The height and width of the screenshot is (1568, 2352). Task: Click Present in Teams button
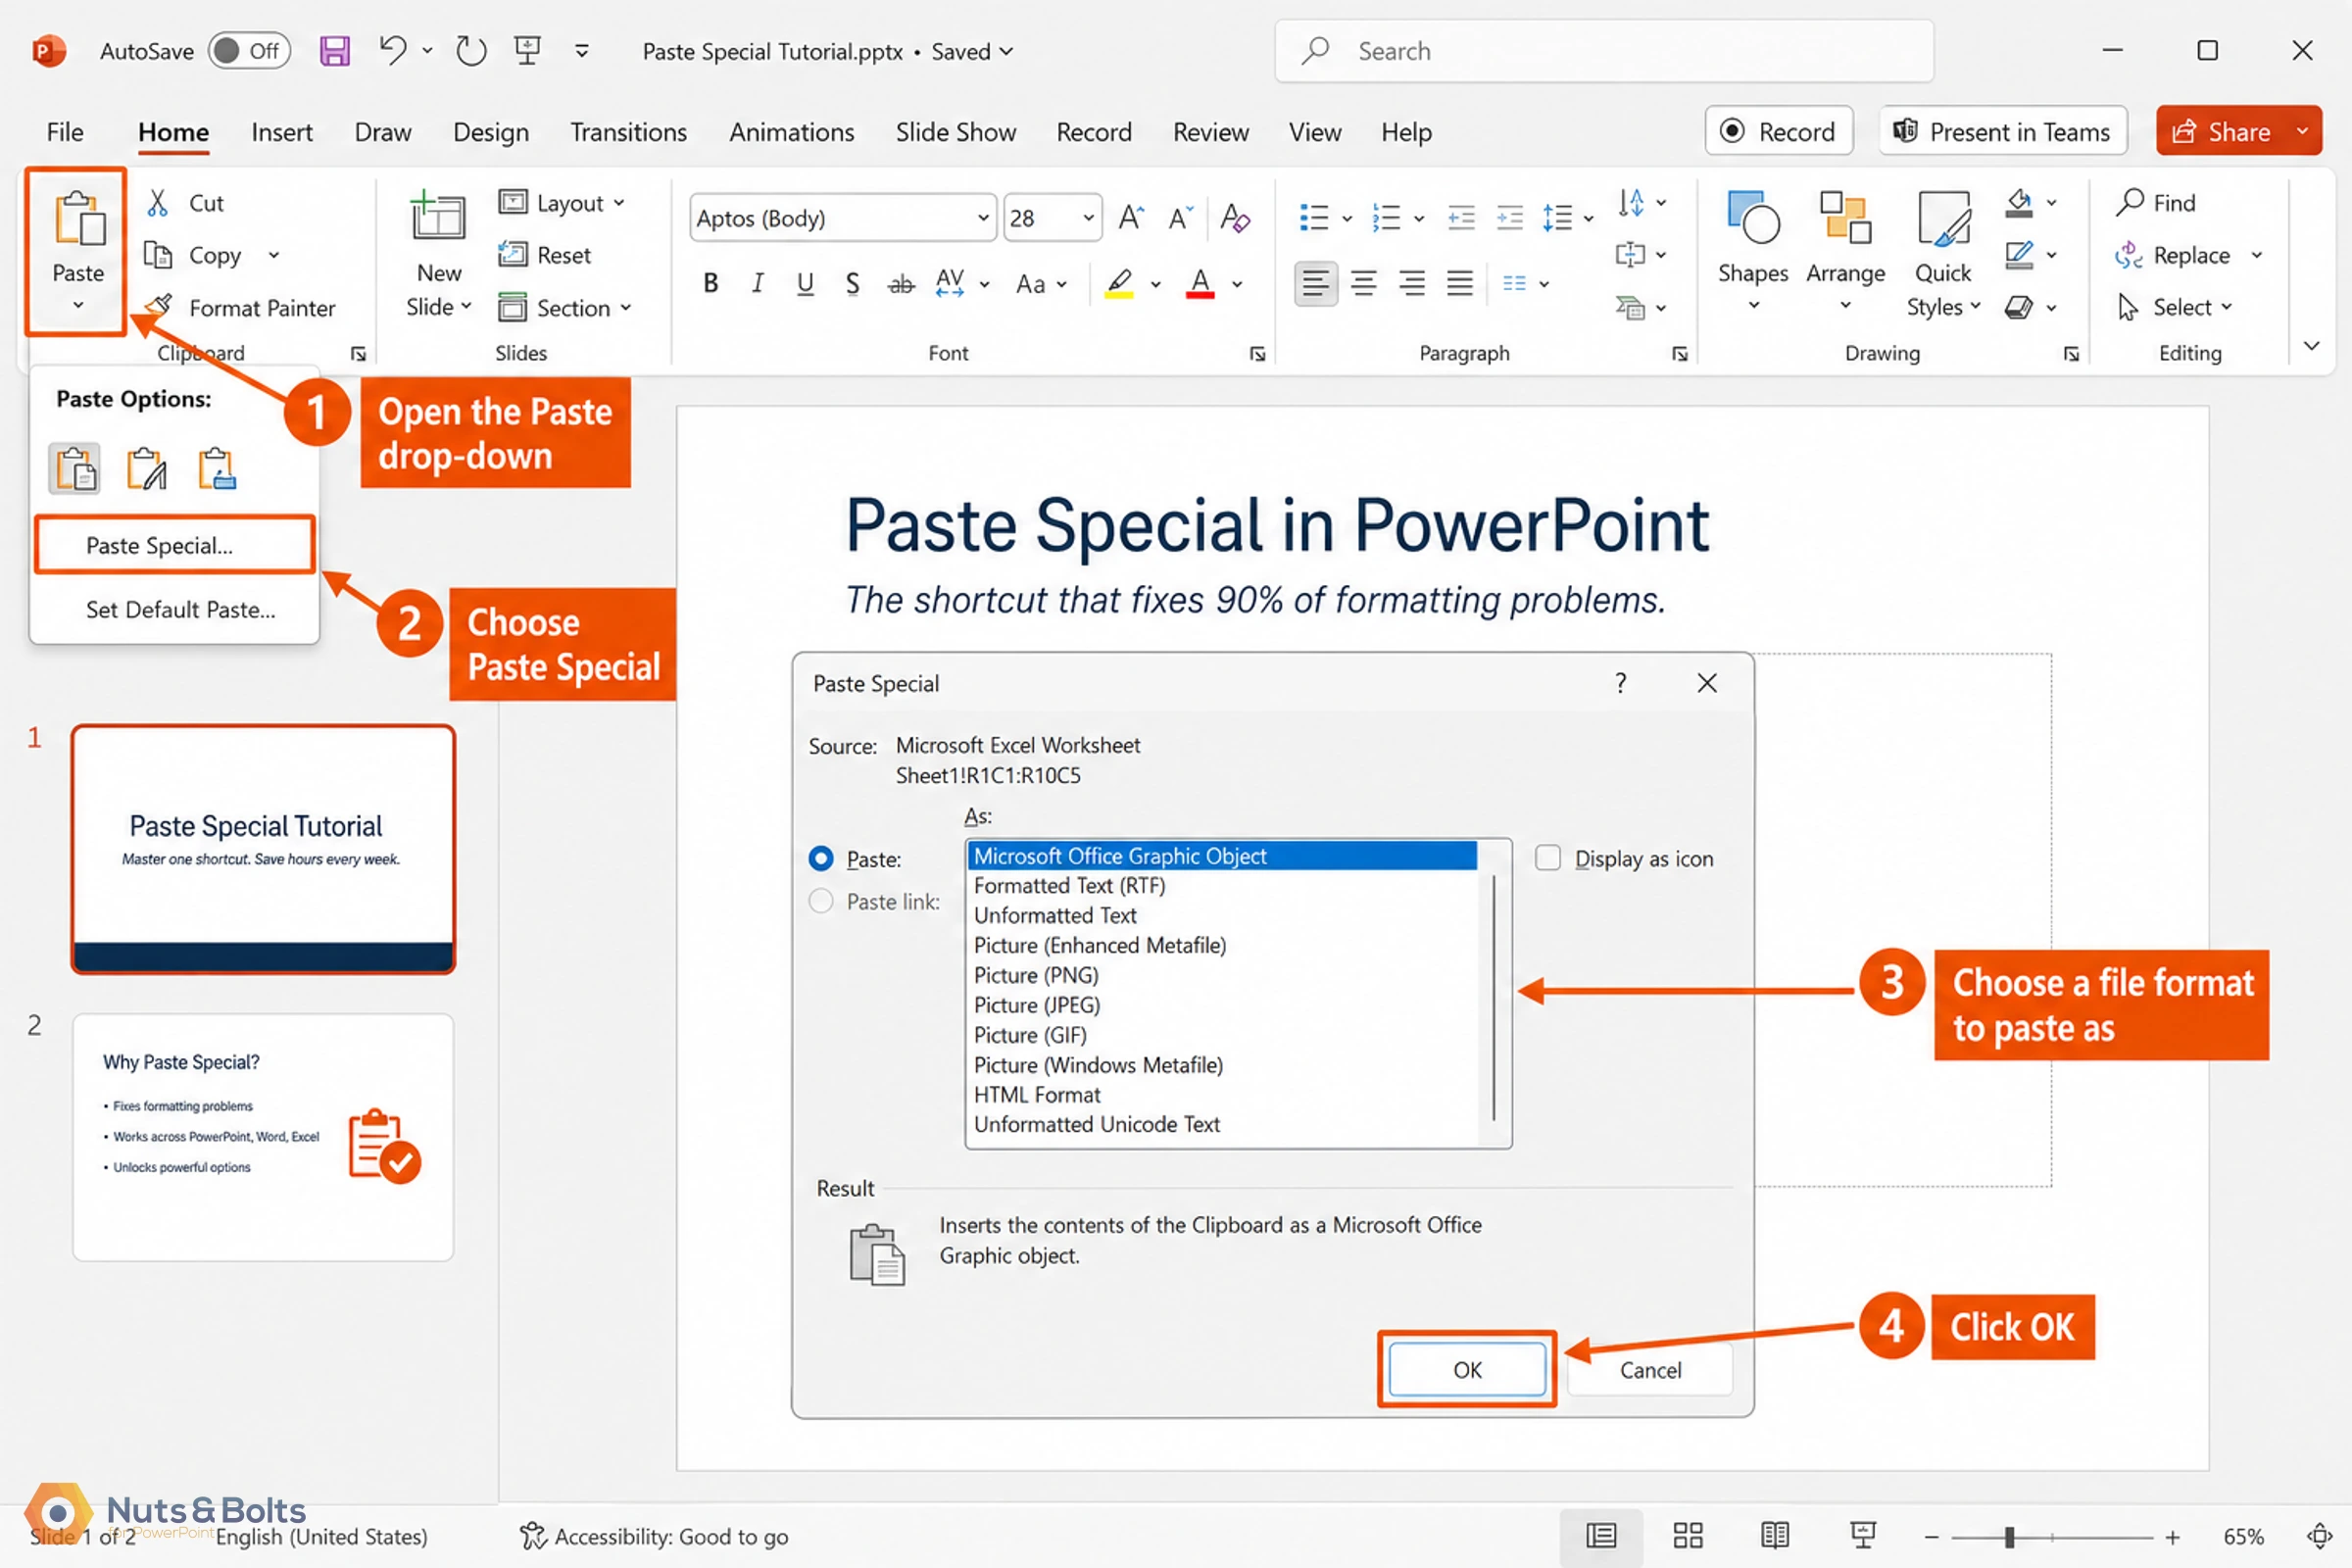click(2003, 131)
